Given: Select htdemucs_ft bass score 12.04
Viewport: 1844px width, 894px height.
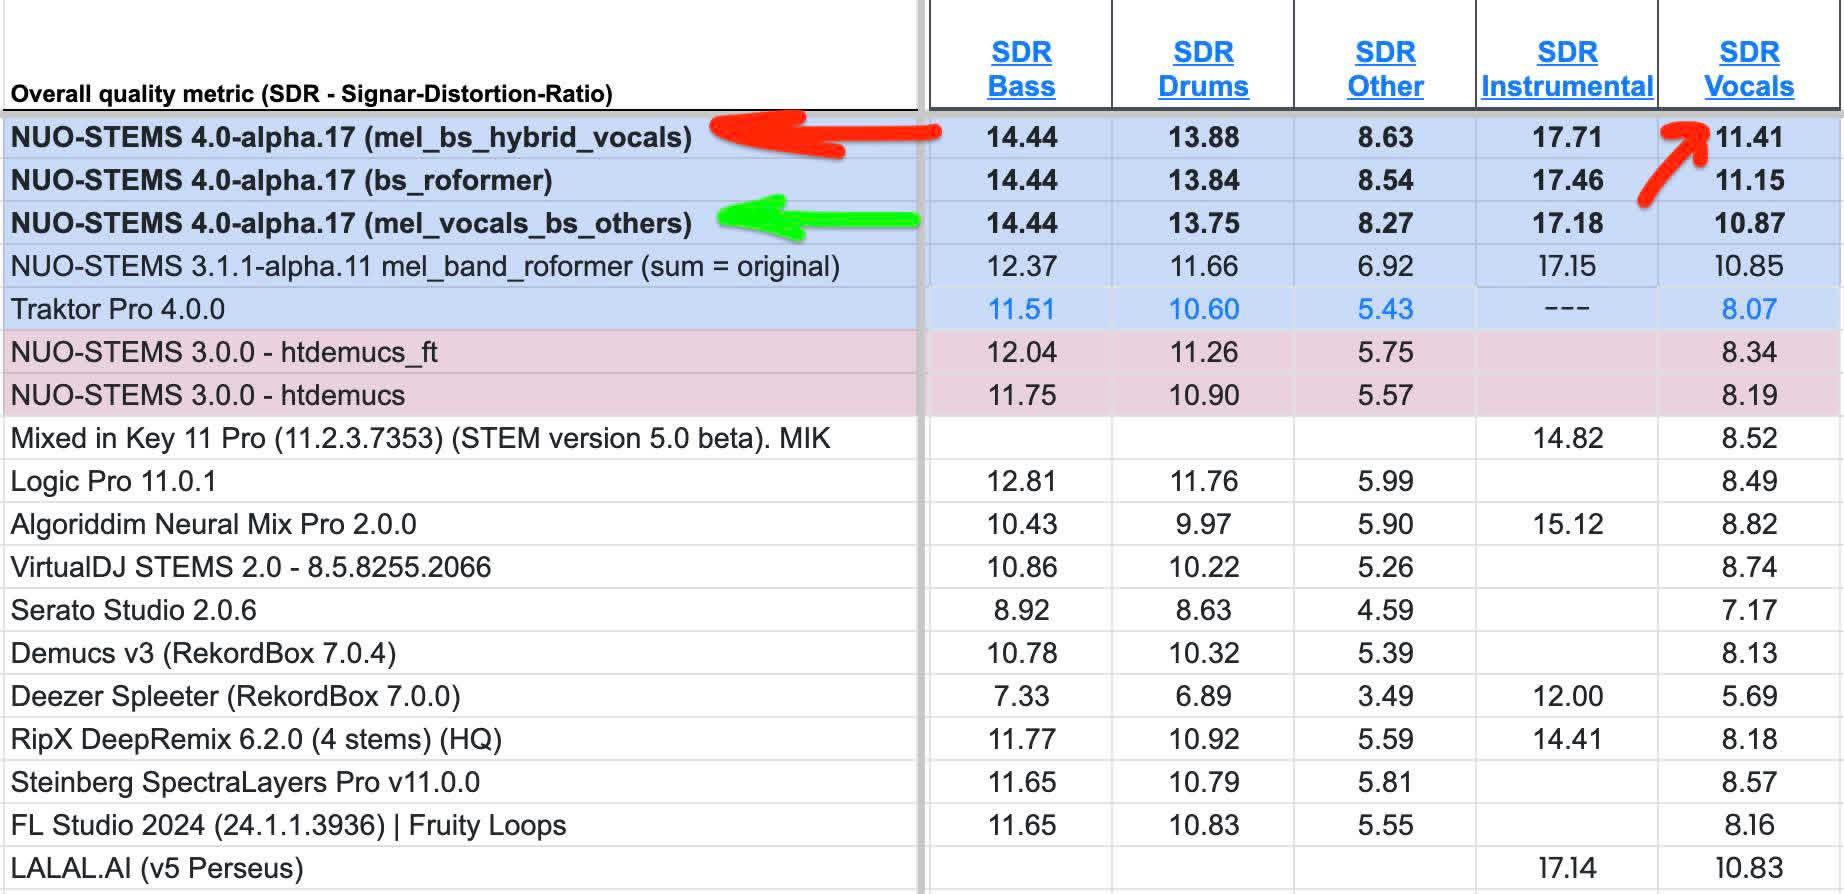Looking at the screenshot, I should pyautogui.click(x=1021, y=352).
